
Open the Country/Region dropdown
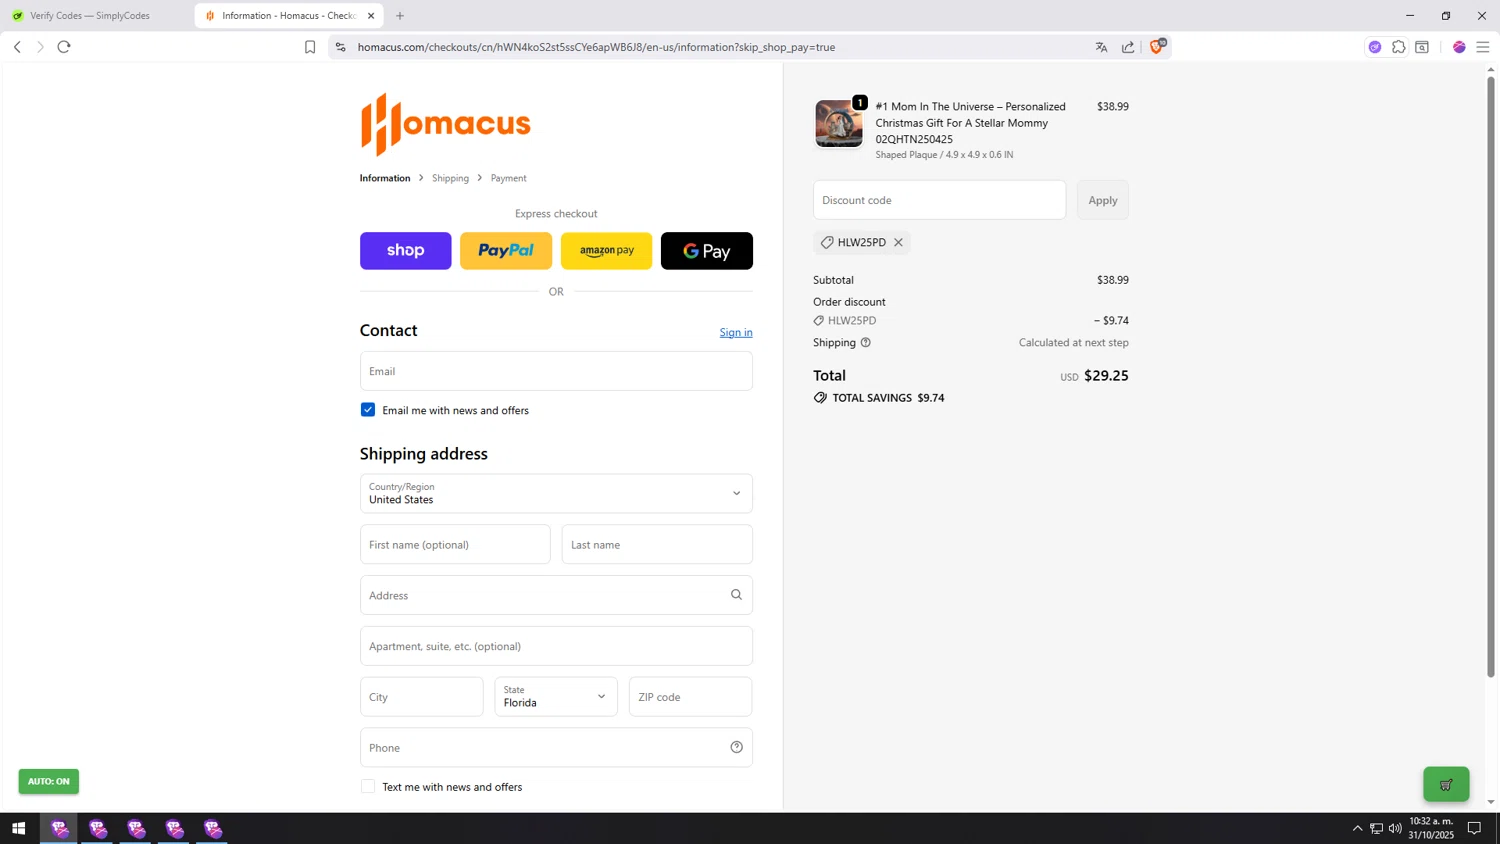click(x=556, y=493)
